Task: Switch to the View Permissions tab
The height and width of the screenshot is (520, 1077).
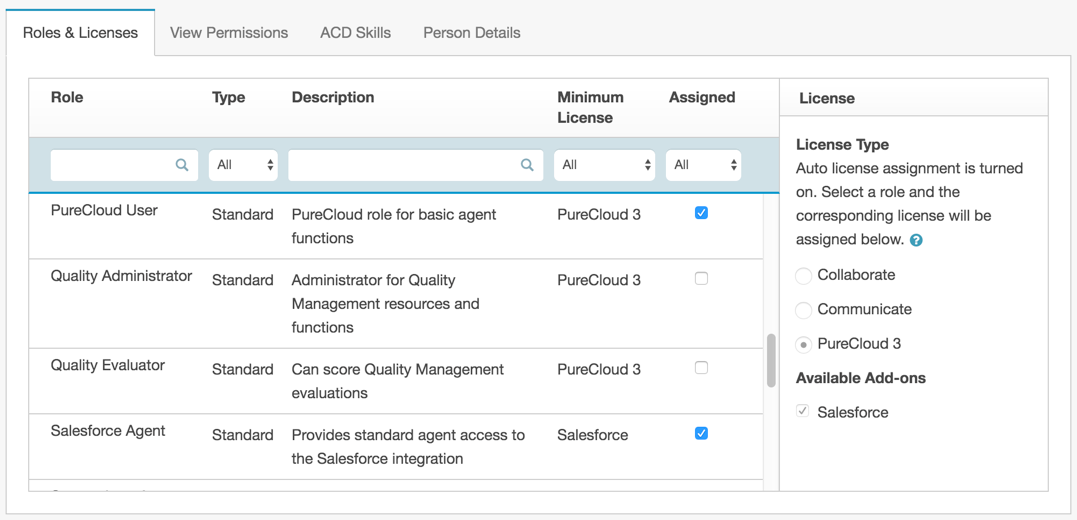Action: point(229,33)
